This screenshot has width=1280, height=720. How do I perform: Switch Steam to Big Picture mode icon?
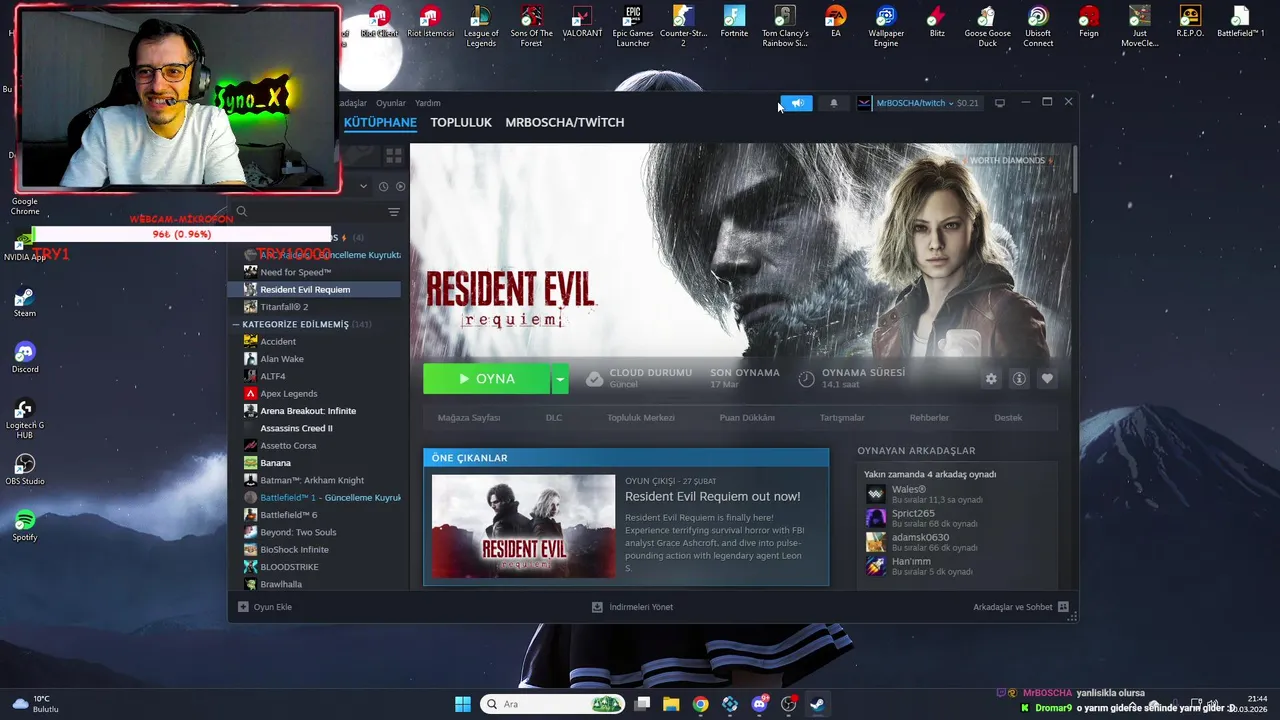pos(999,103)
